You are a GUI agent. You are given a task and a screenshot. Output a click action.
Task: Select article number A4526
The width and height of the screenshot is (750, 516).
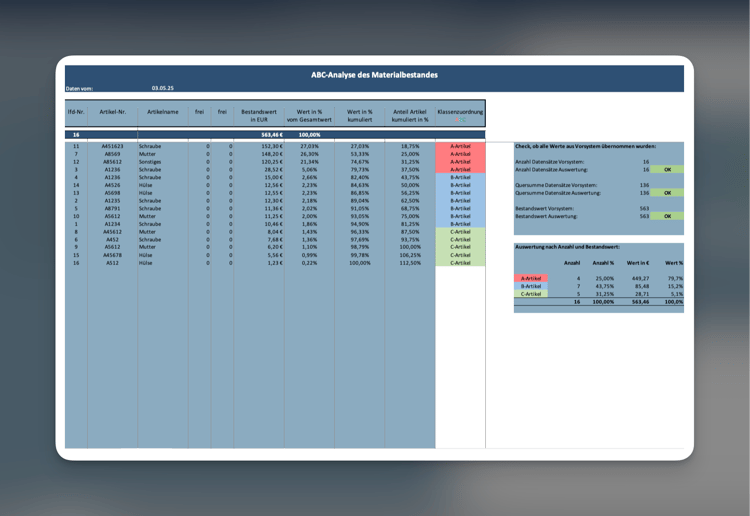coord(112,185)
